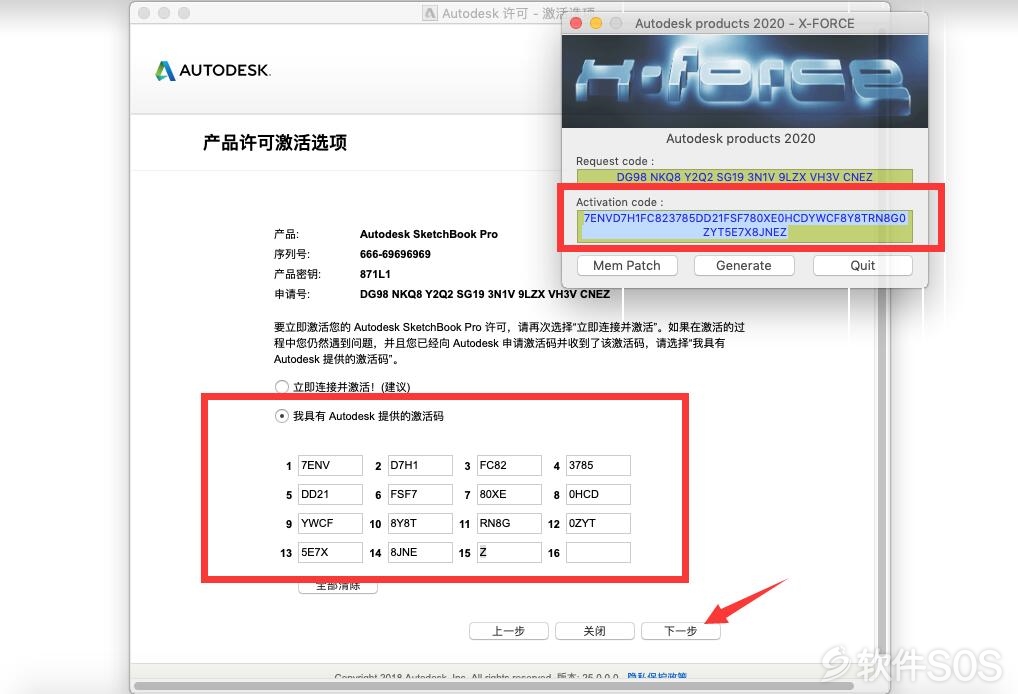The height and width of the screenshot is (694, 1018).
Task: Click the 产品: label
Action: 286,234
